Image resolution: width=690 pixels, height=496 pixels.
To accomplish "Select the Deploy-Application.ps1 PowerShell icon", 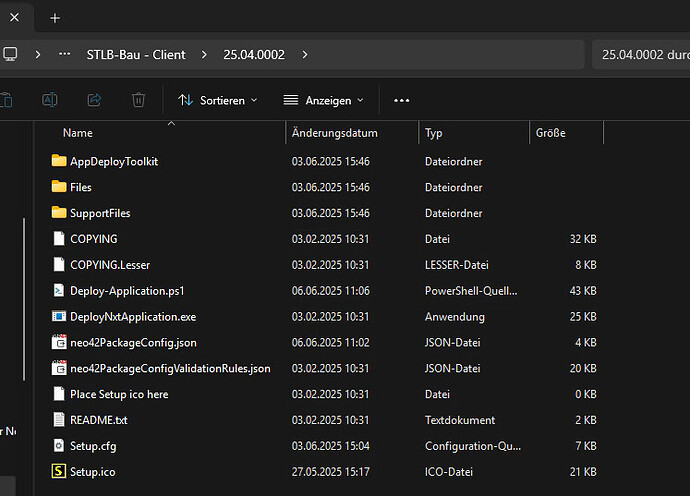I will 59,290.
